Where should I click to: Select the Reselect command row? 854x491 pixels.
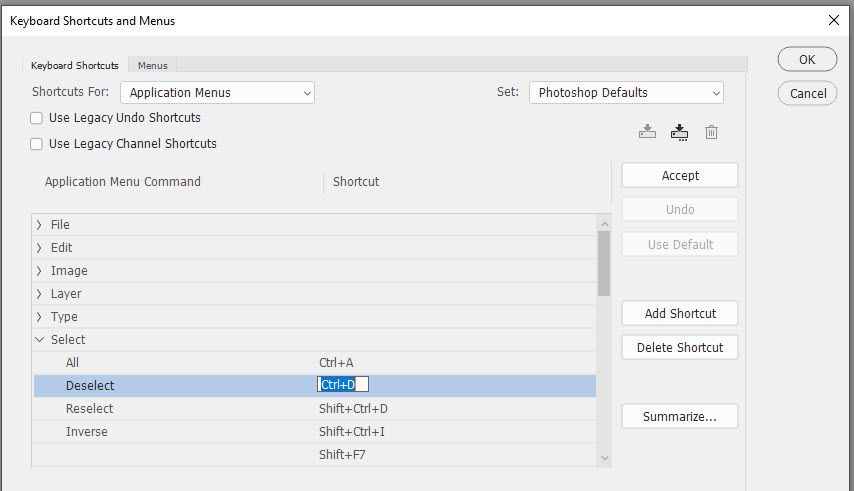(314, 409)
